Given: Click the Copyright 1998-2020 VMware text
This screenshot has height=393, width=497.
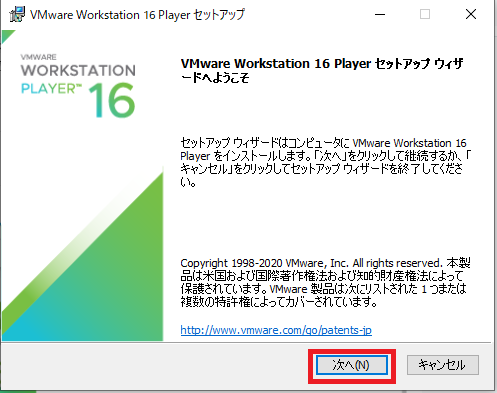Looking at the screenshot, I should pos(325,282).
